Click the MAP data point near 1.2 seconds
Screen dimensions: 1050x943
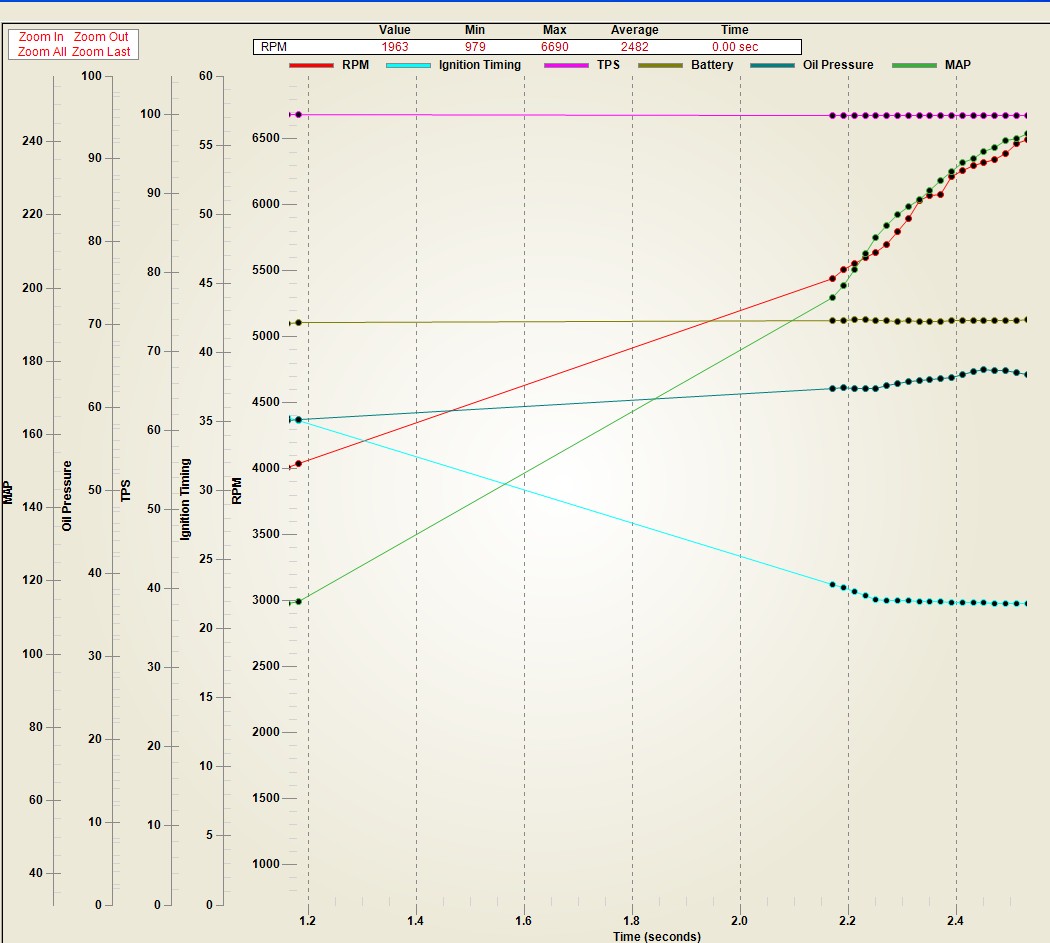298,601
